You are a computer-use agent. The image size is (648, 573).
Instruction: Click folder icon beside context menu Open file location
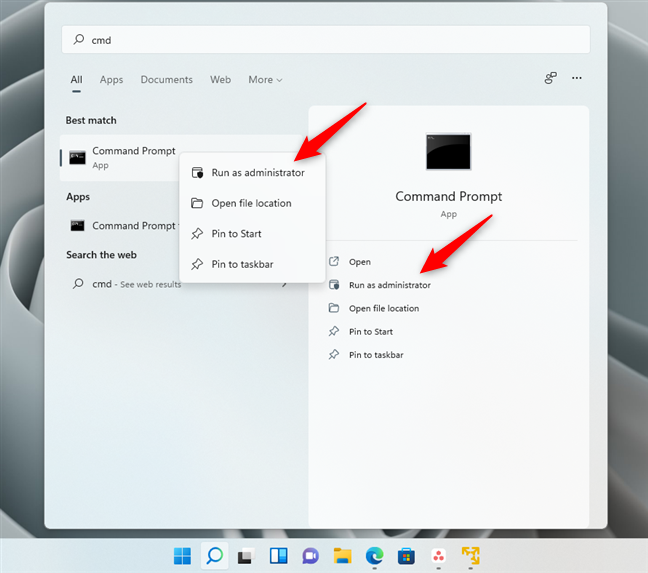(x=197, y=203)
